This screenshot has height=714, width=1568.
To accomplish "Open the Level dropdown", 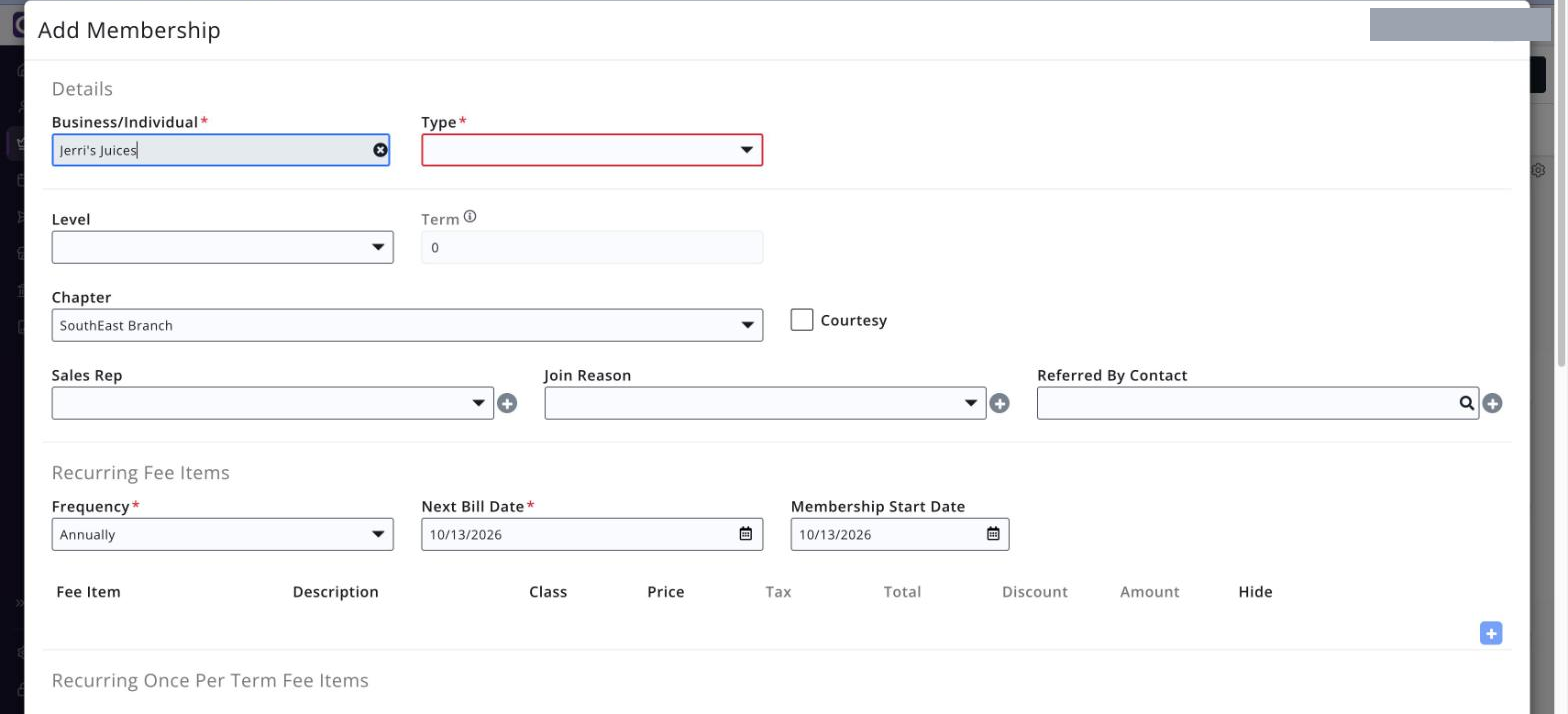I will point(222,247).
